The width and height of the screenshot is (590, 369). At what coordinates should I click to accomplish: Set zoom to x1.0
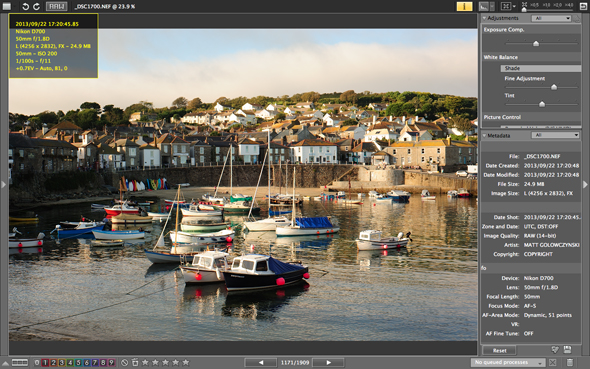point(546,5)
